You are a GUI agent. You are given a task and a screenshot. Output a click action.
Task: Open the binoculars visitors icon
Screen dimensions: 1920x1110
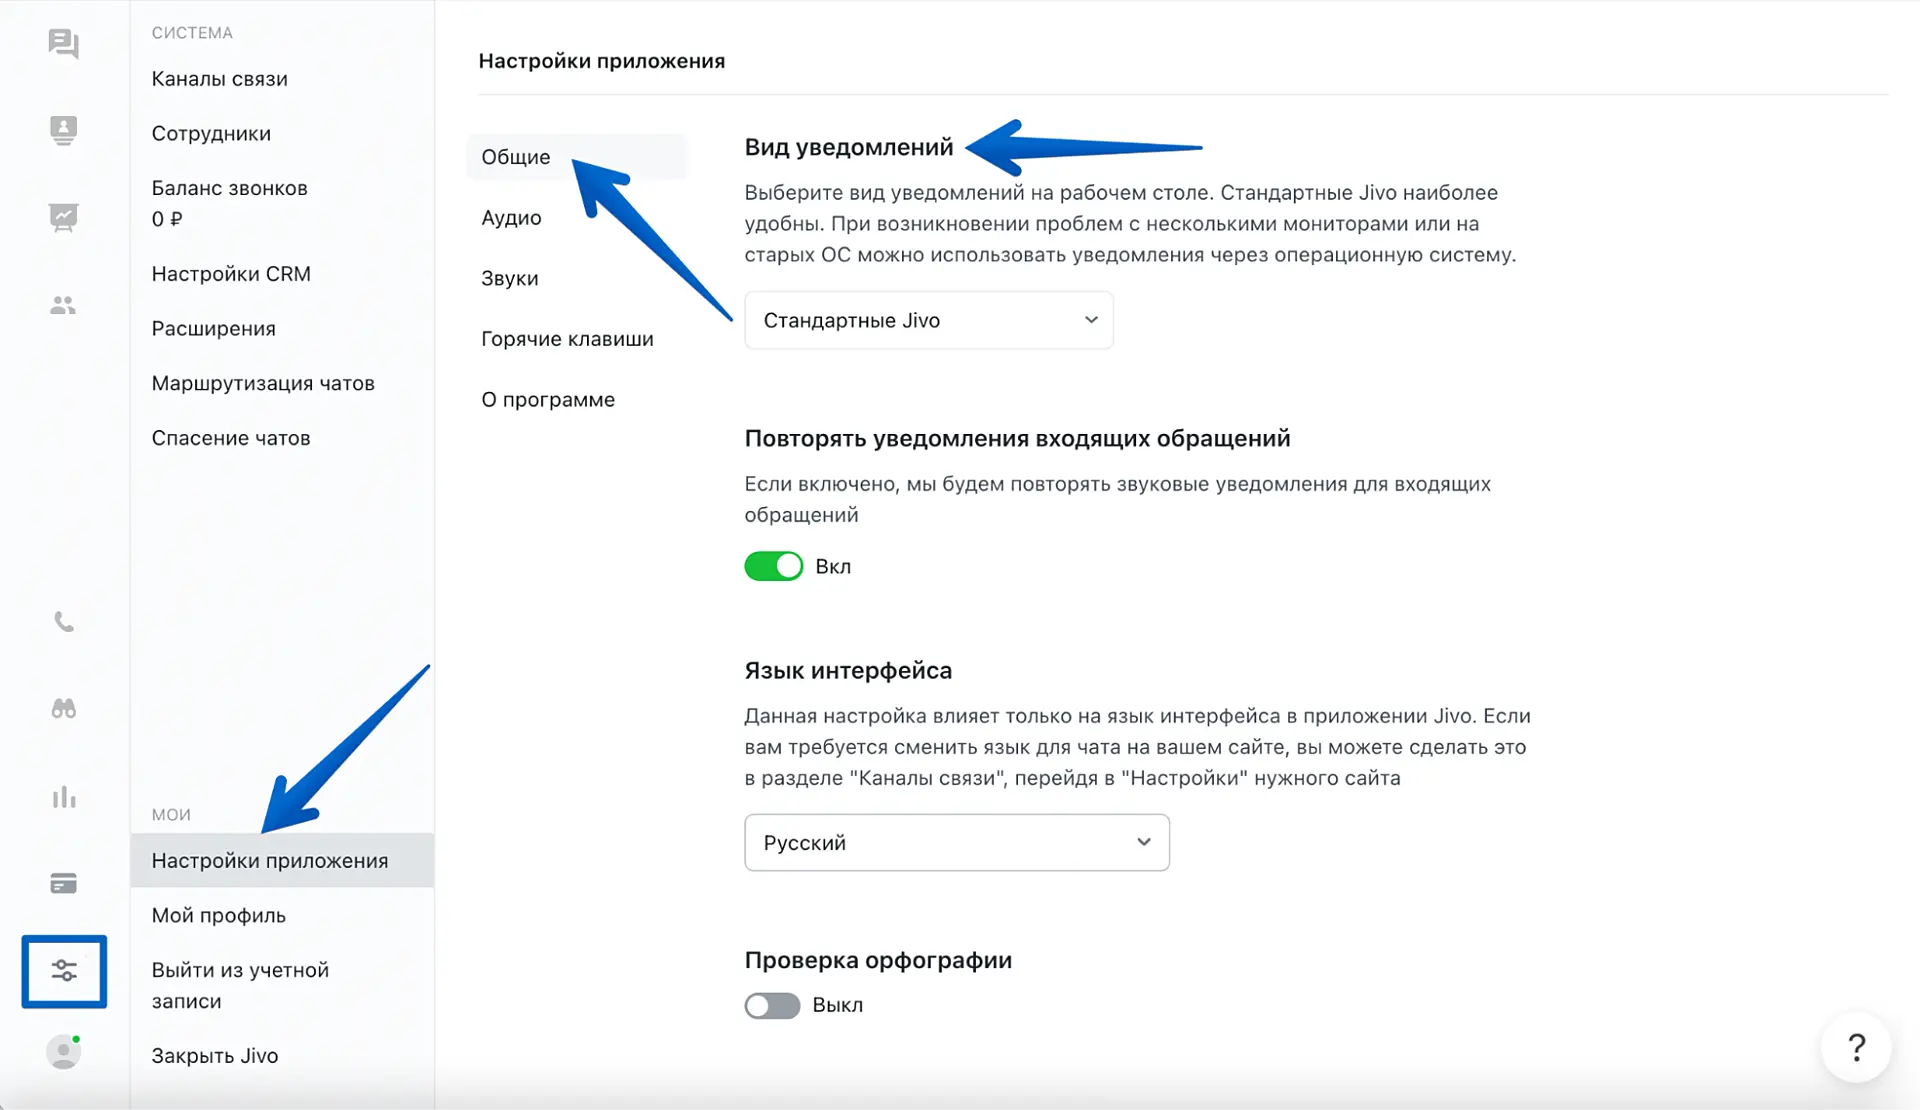coord(63,709)
